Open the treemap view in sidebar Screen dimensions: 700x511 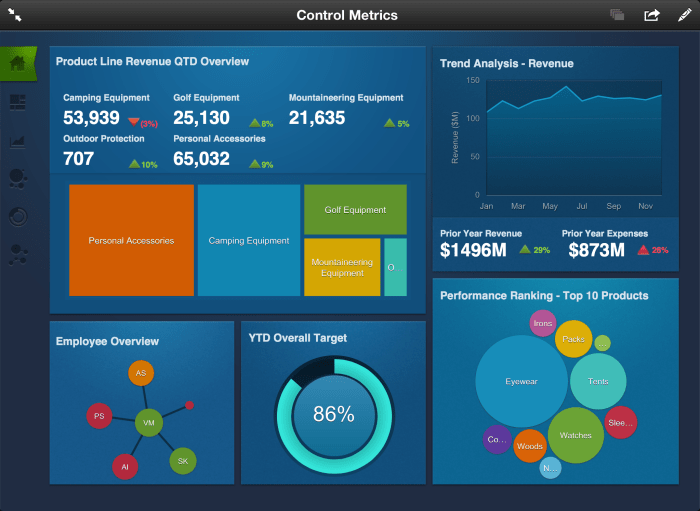pos(17,102)
